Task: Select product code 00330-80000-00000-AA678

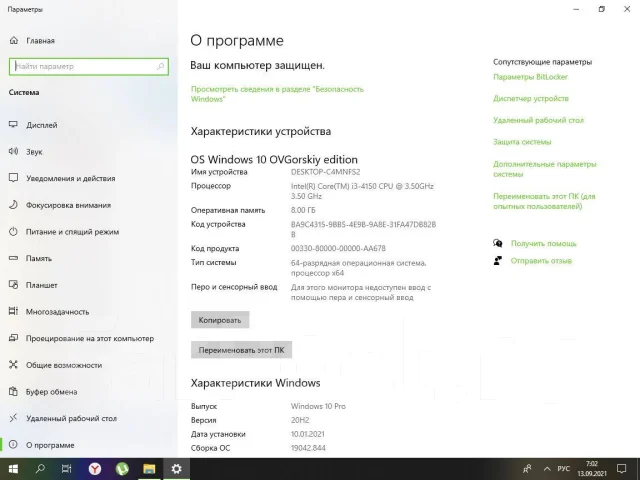Action: pyautogui.click(x=338, y=248)
